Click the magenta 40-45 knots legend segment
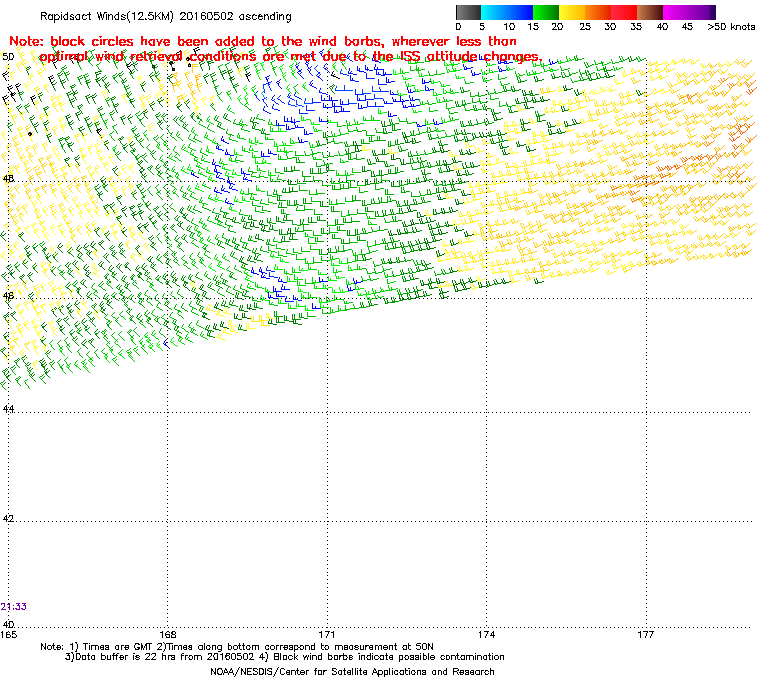This screenshot has height=688, width=760. point(676,12)
